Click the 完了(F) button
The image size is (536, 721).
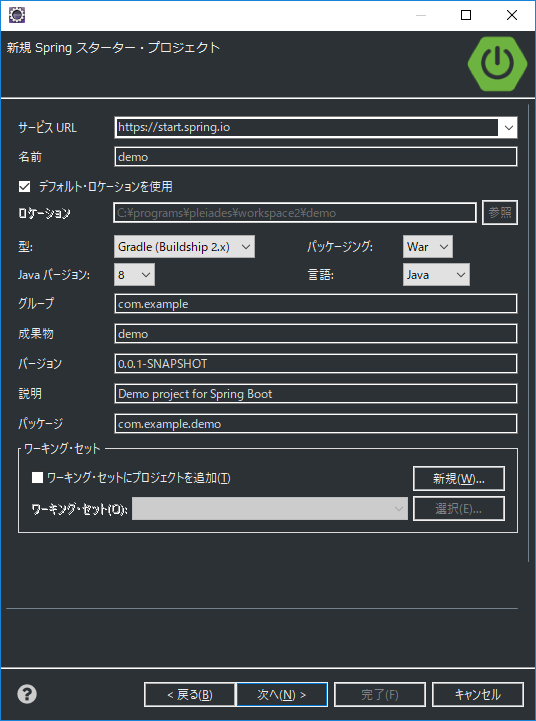[x=380, y=694]
